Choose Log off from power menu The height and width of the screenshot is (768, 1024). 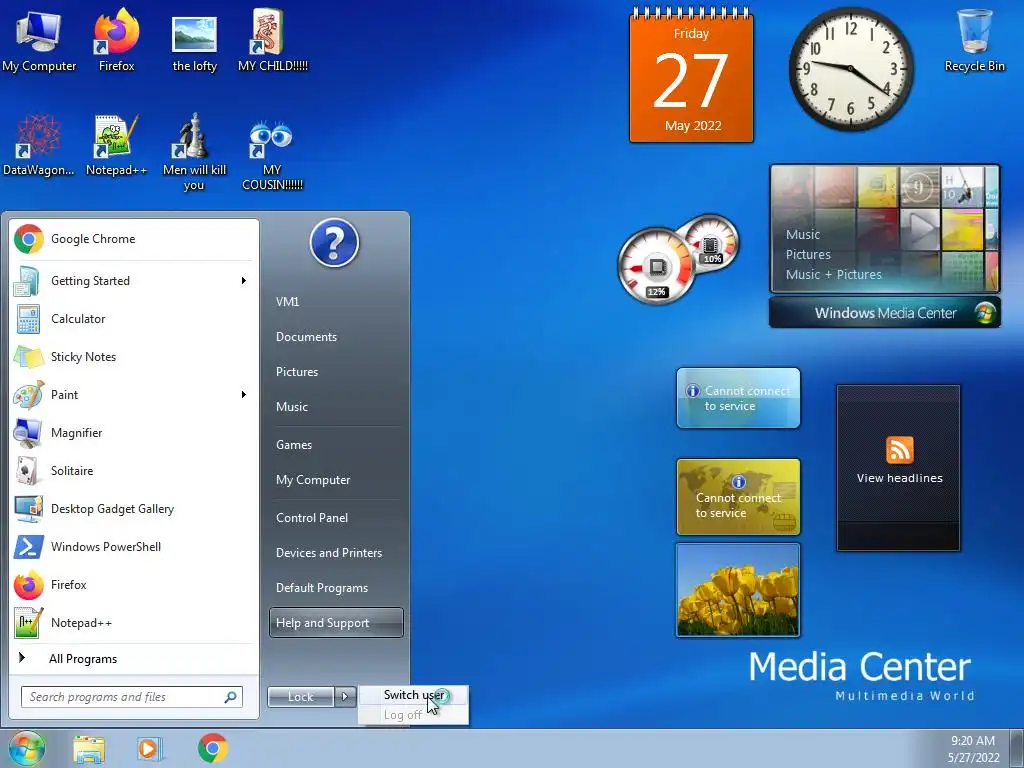pyautogui.click(x=413, y=714)
